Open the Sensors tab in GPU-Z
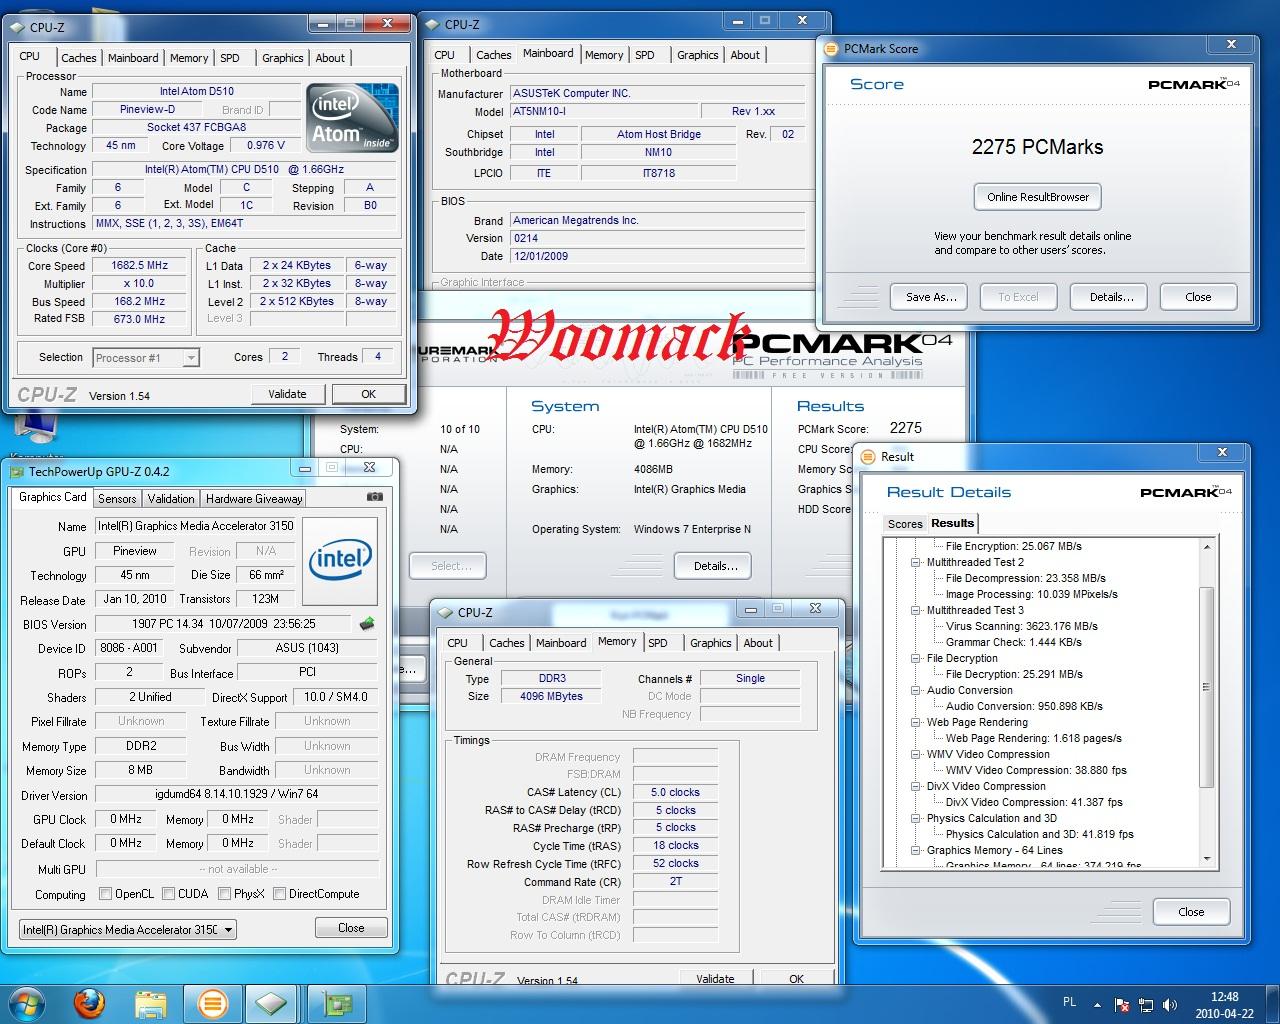This screenshot has width=1280, height=1024. pyautogui.click(x=117, y=498)
